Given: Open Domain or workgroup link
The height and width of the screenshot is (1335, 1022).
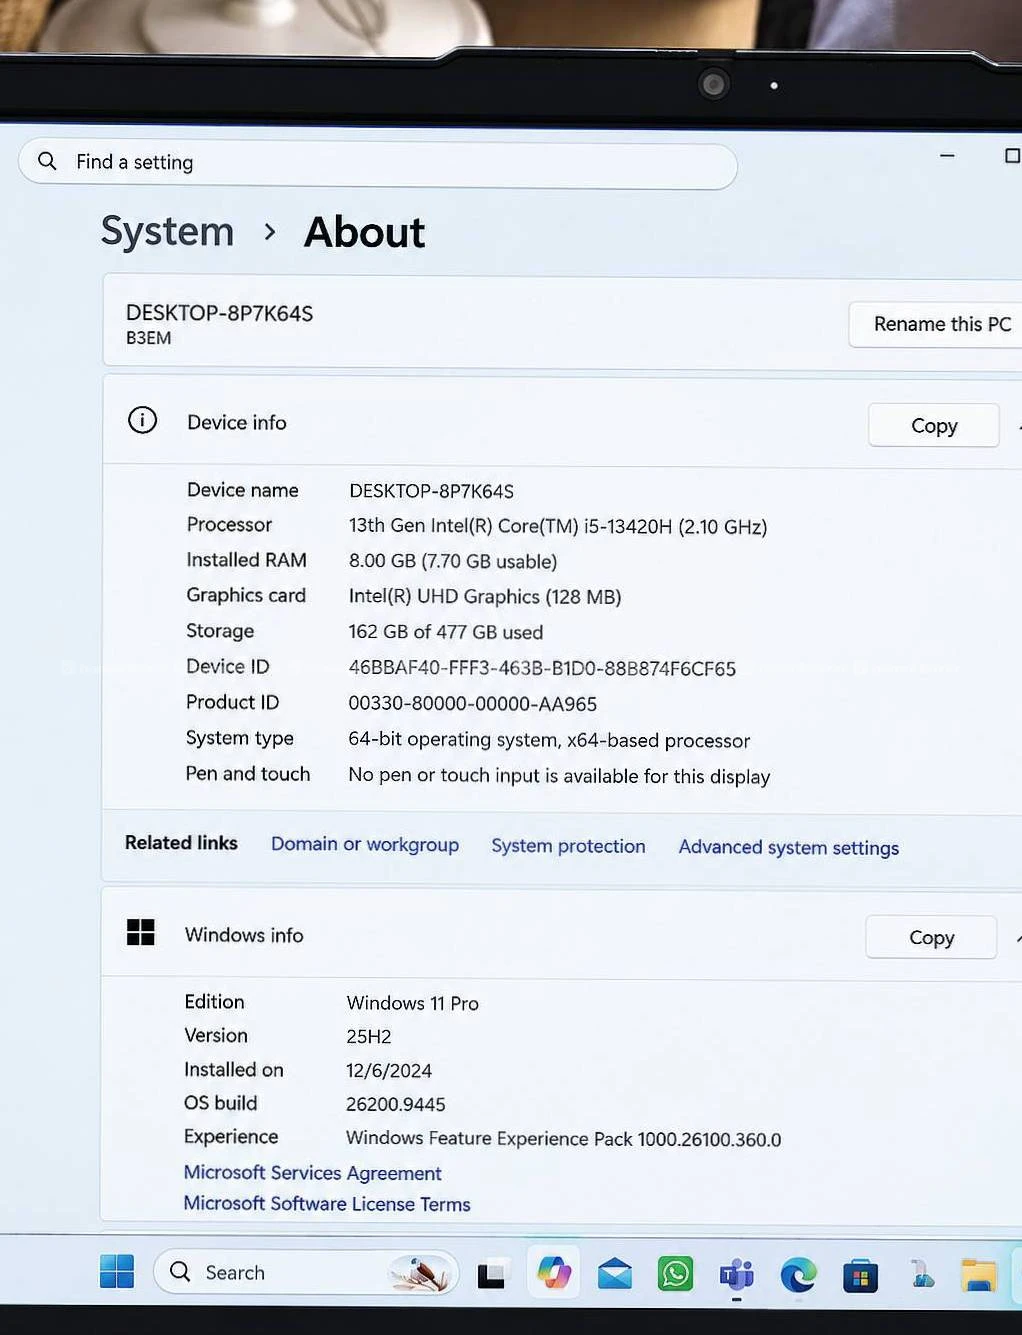Looking at the screenshot, I should coord(365,844).
